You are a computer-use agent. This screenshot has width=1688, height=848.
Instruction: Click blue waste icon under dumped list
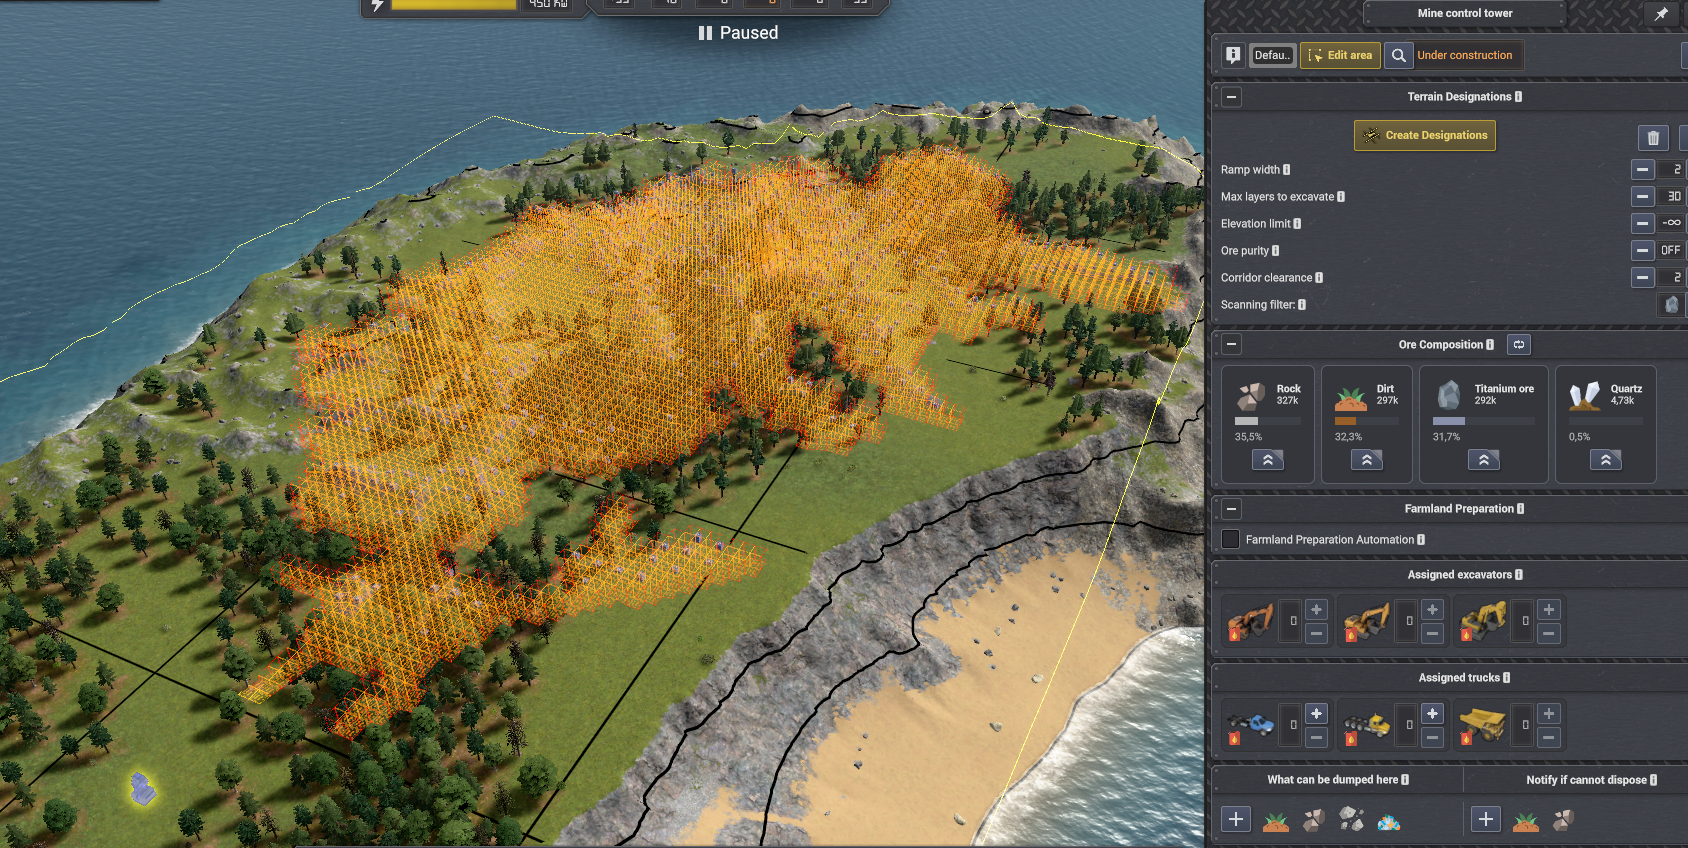[x=1389, y=822]
